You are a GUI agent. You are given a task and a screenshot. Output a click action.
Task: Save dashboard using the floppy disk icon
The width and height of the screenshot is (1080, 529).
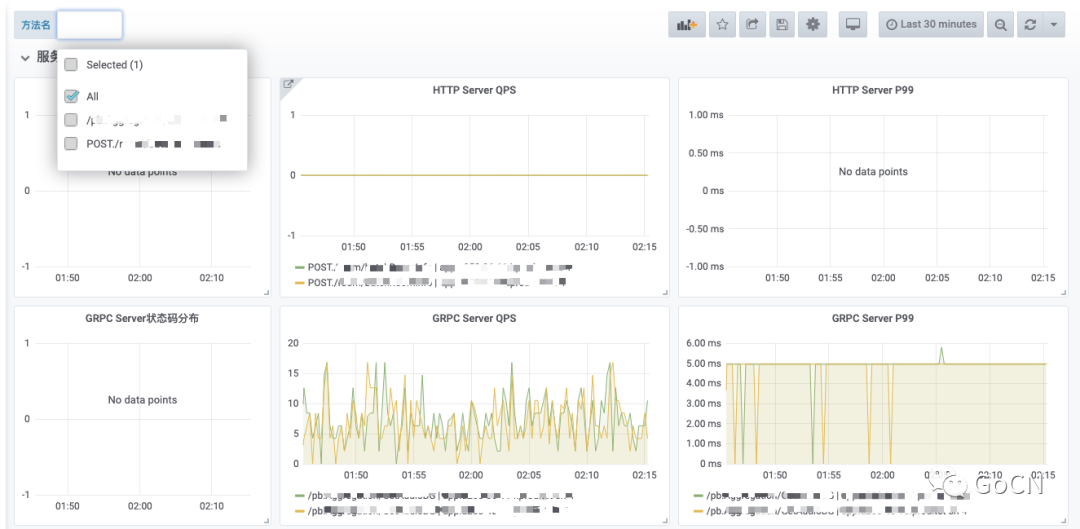[x=782, y=25]
